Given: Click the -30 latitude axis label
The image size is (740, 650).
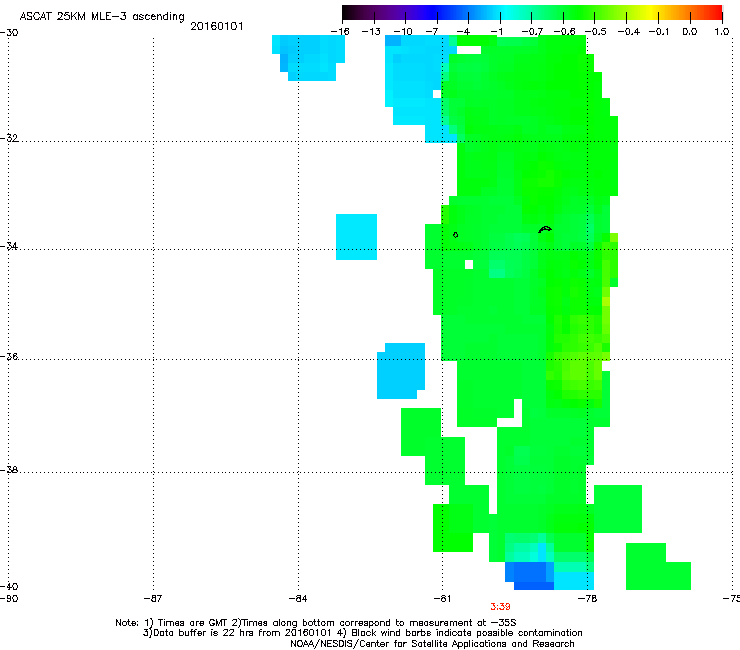Looking at the screenshot, I should pos(9,33).
